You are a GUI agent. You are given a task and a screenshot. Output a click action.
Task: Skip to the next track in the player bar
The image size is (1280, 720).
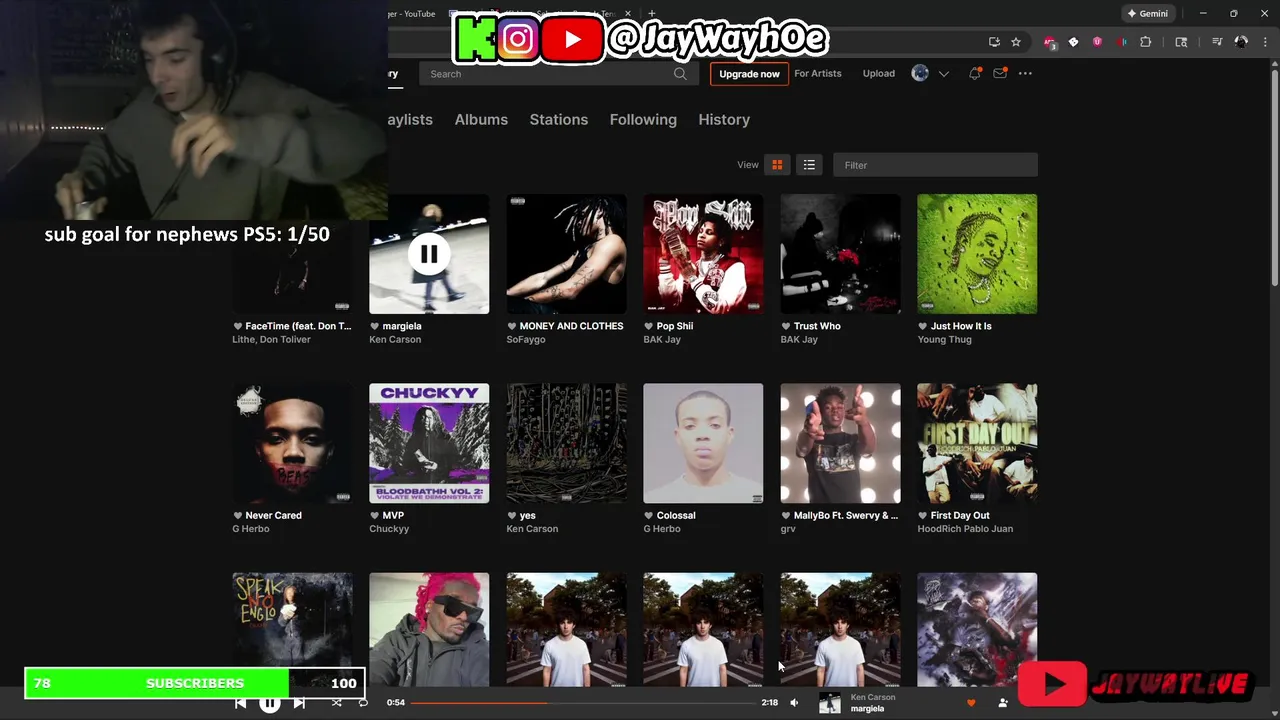tap(299, 703)
